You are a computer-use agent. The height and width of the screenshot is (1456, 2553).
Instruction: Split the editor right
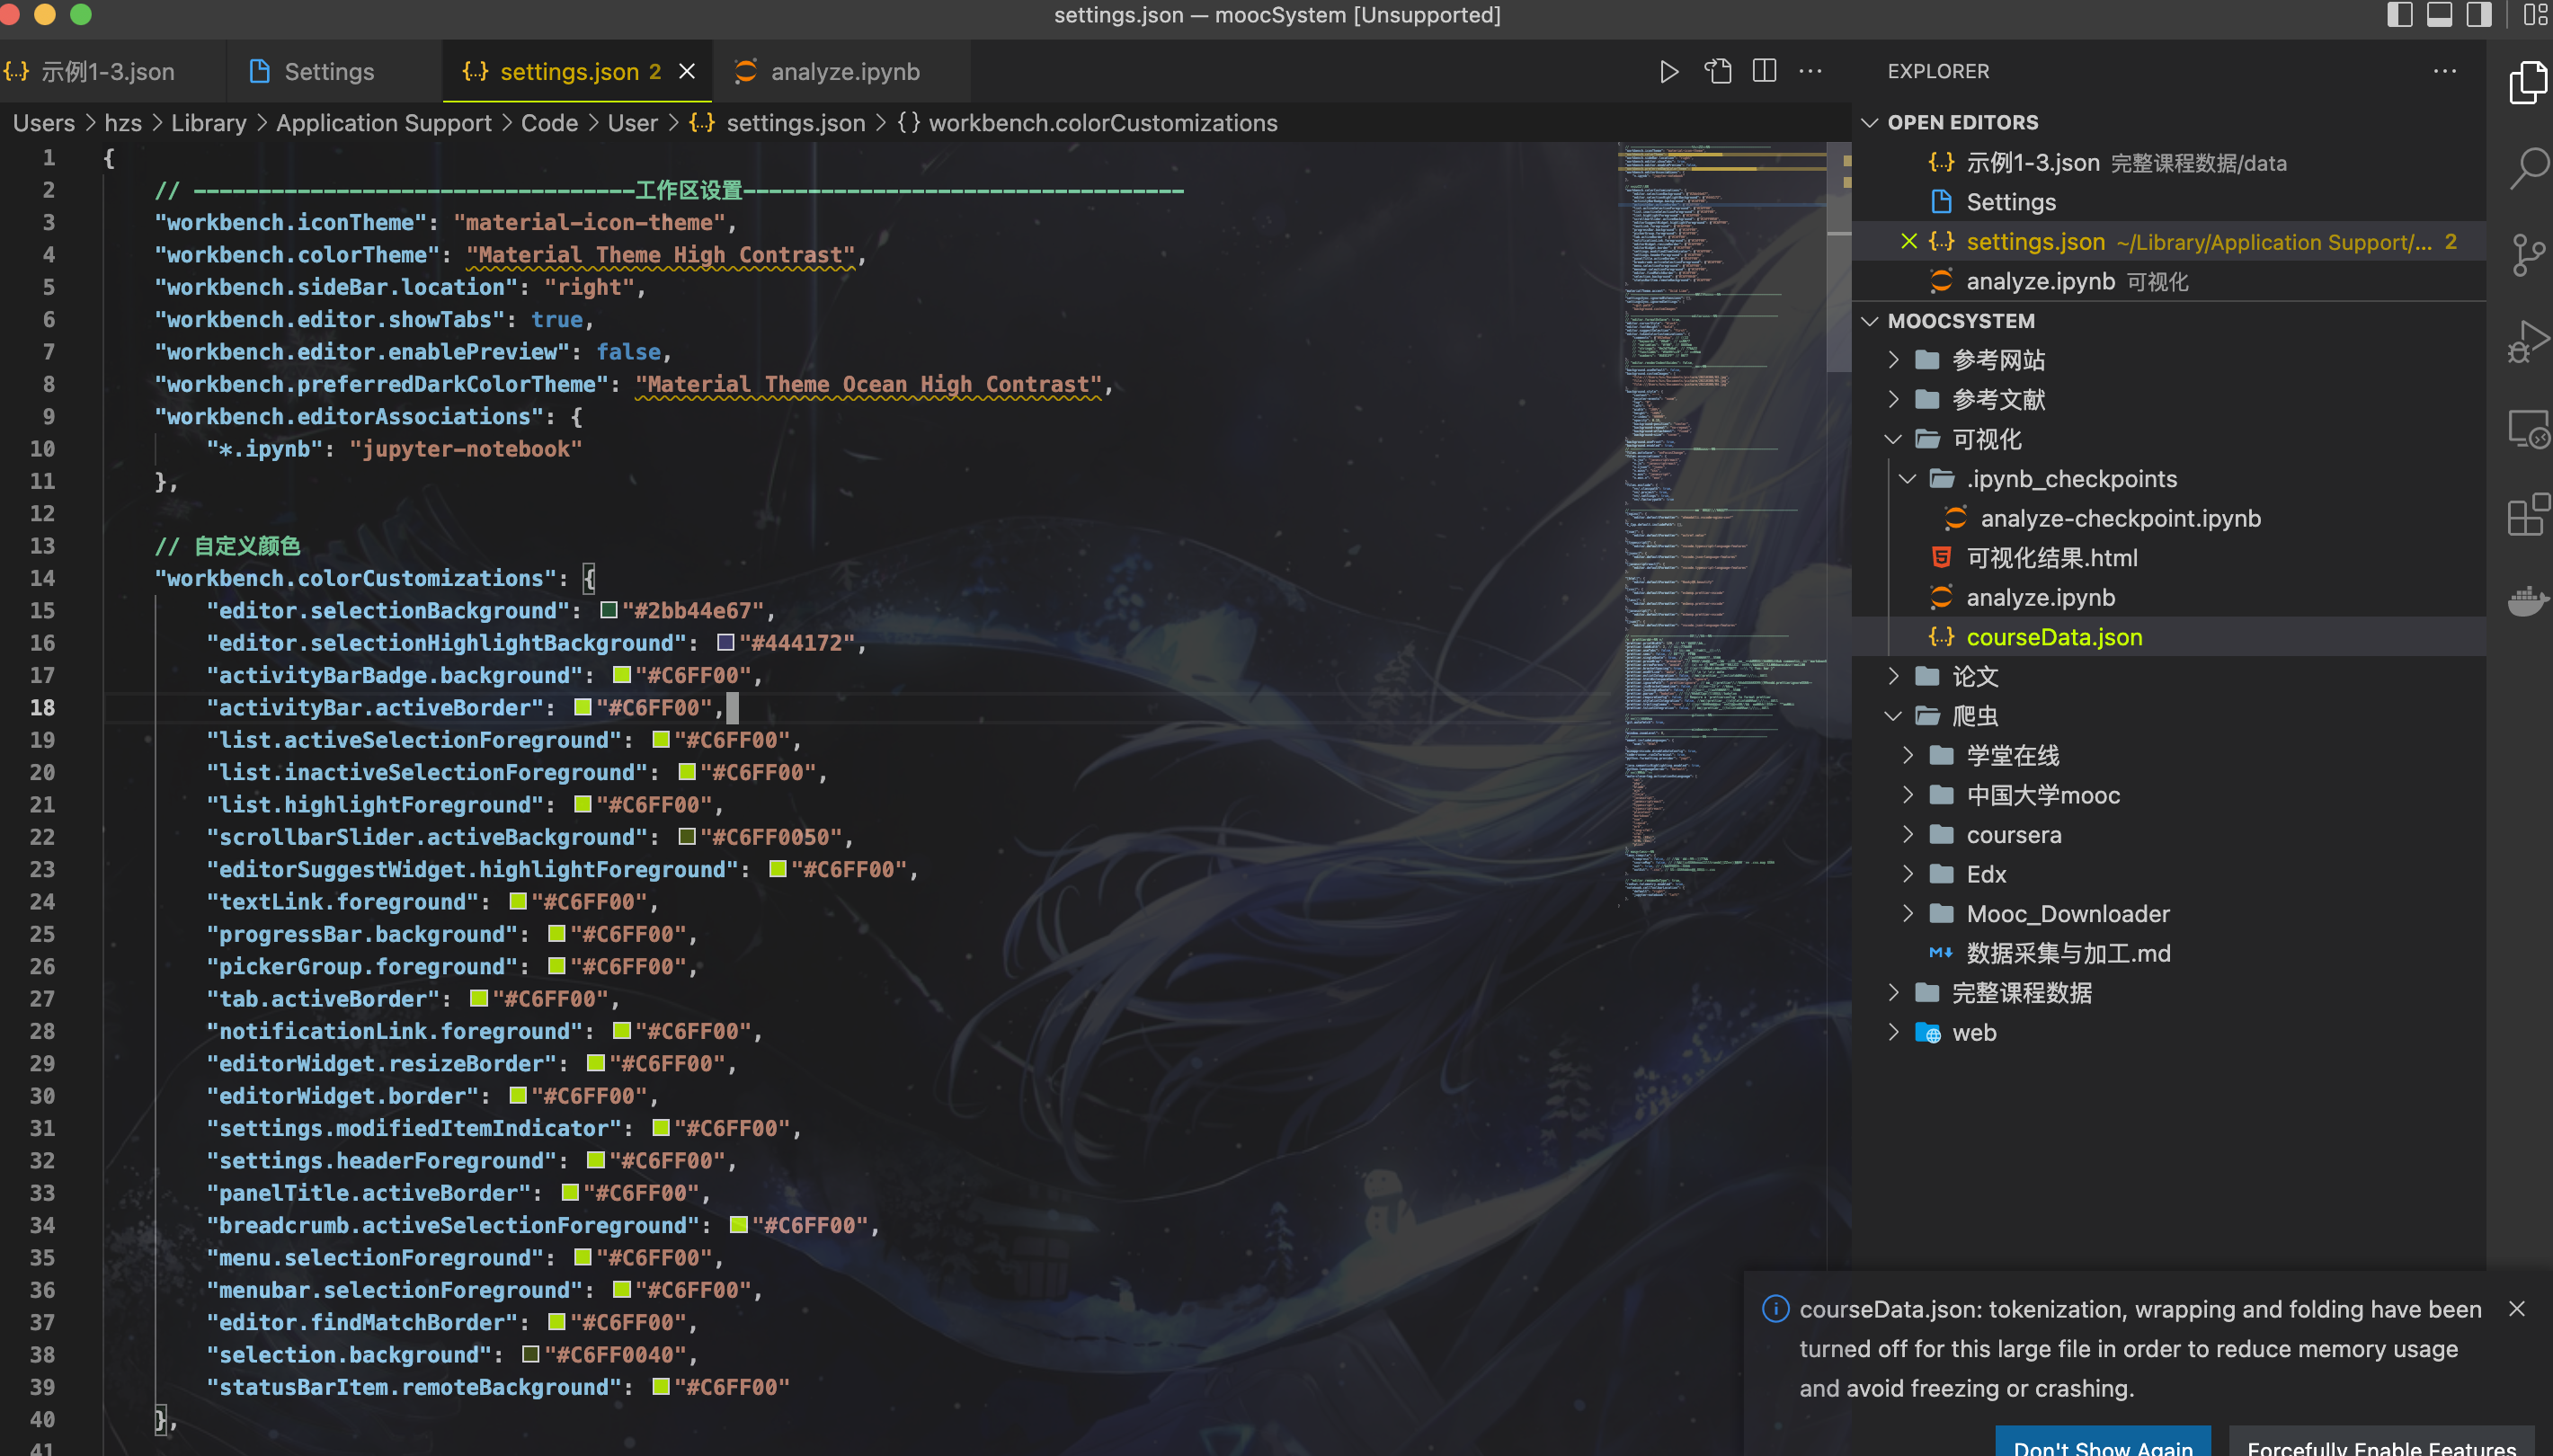pos(1764,72)
